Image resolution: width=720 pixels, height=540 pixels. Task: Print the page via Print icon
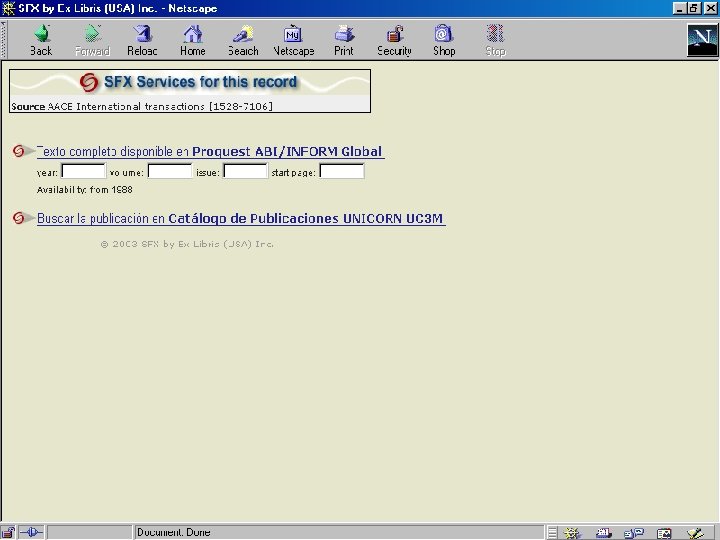(x=344, y=40)
